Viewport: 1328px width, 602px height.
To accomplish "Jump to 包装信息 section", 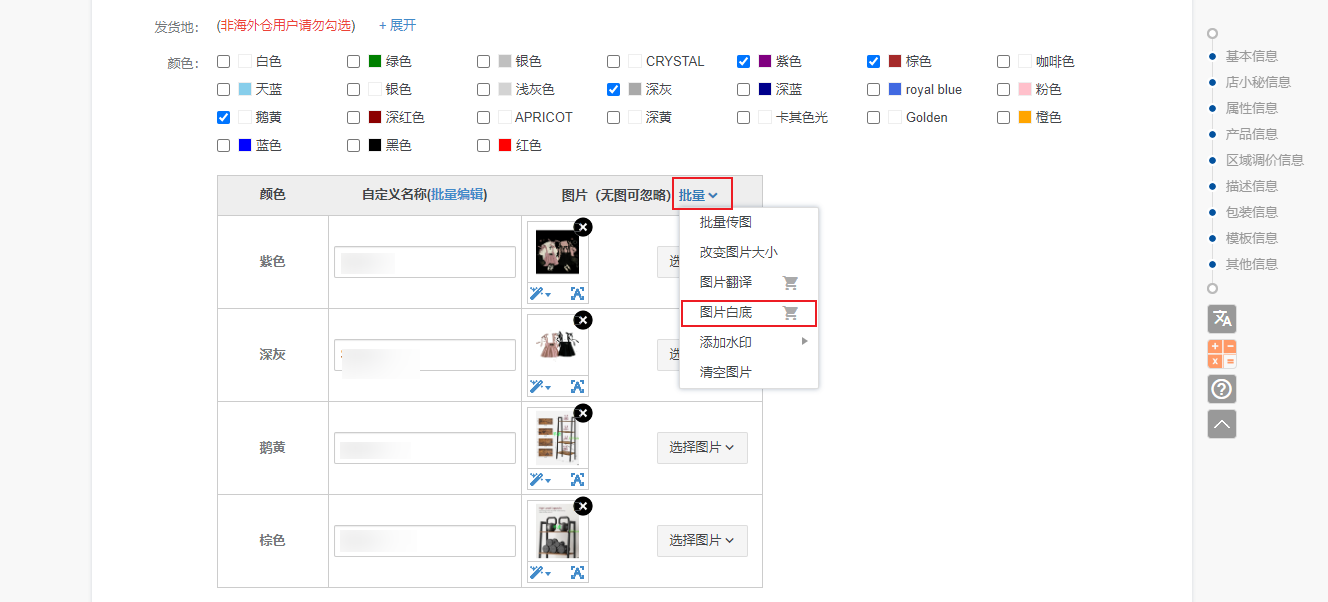I will (1251, 212).
